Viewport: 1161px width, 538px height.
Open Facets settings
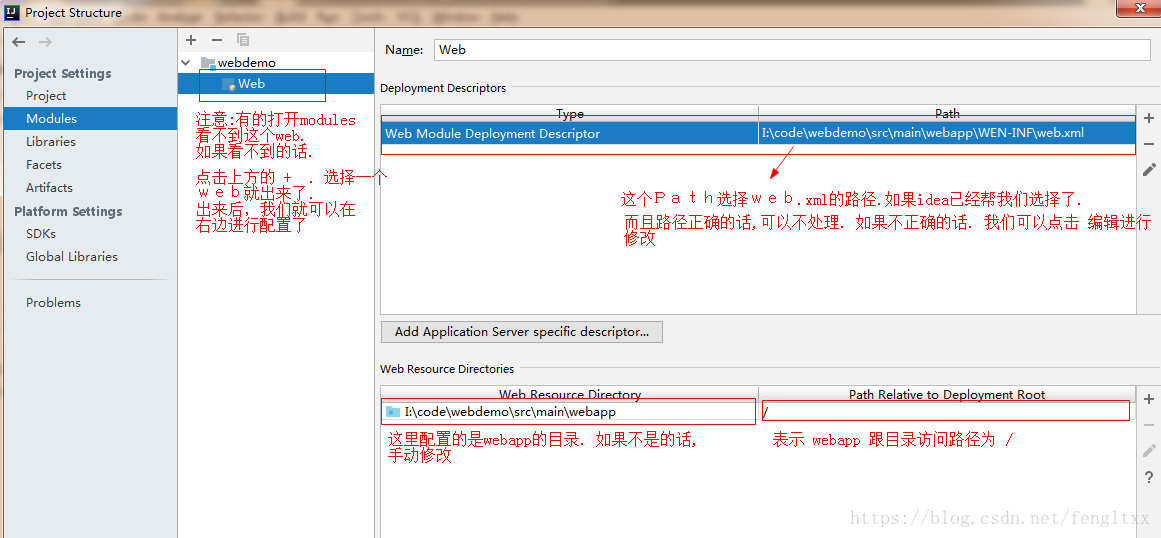[44, 164]
